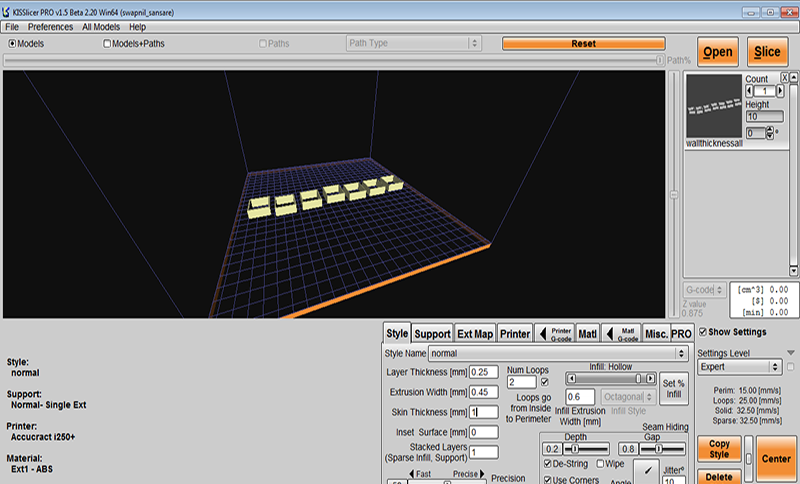800x484 pixels.
Task: Open Matl G-code tab with arrow icon
Action: pyautogui.click(x=621, y=334)
